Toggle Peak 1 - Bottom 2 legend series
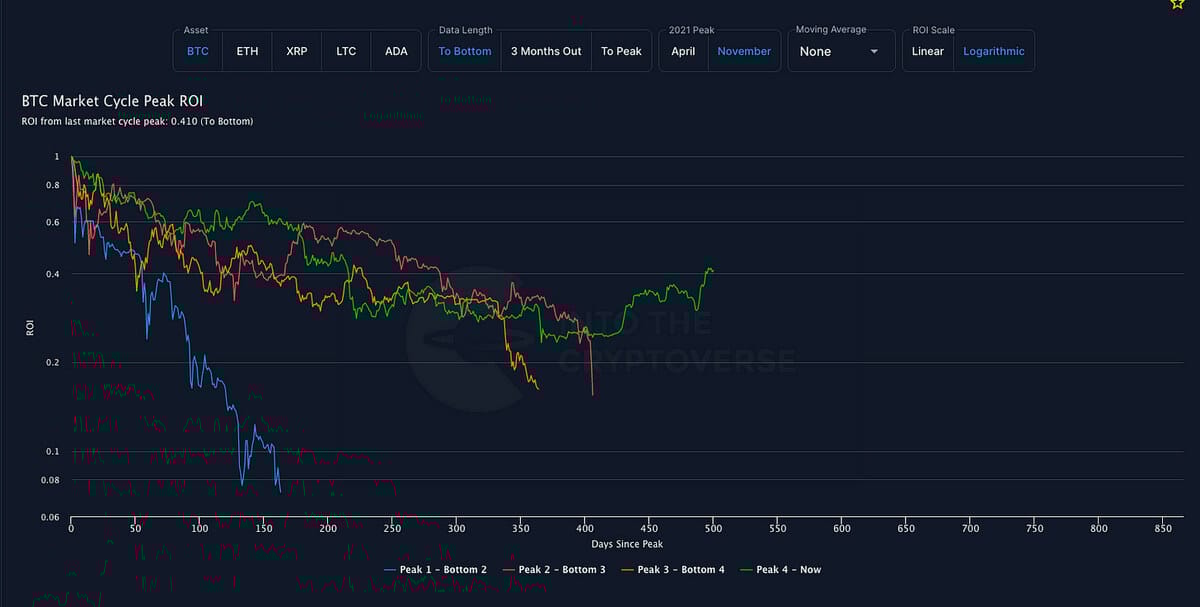The height and width of the screenshot is (607, 1200). 435,569
